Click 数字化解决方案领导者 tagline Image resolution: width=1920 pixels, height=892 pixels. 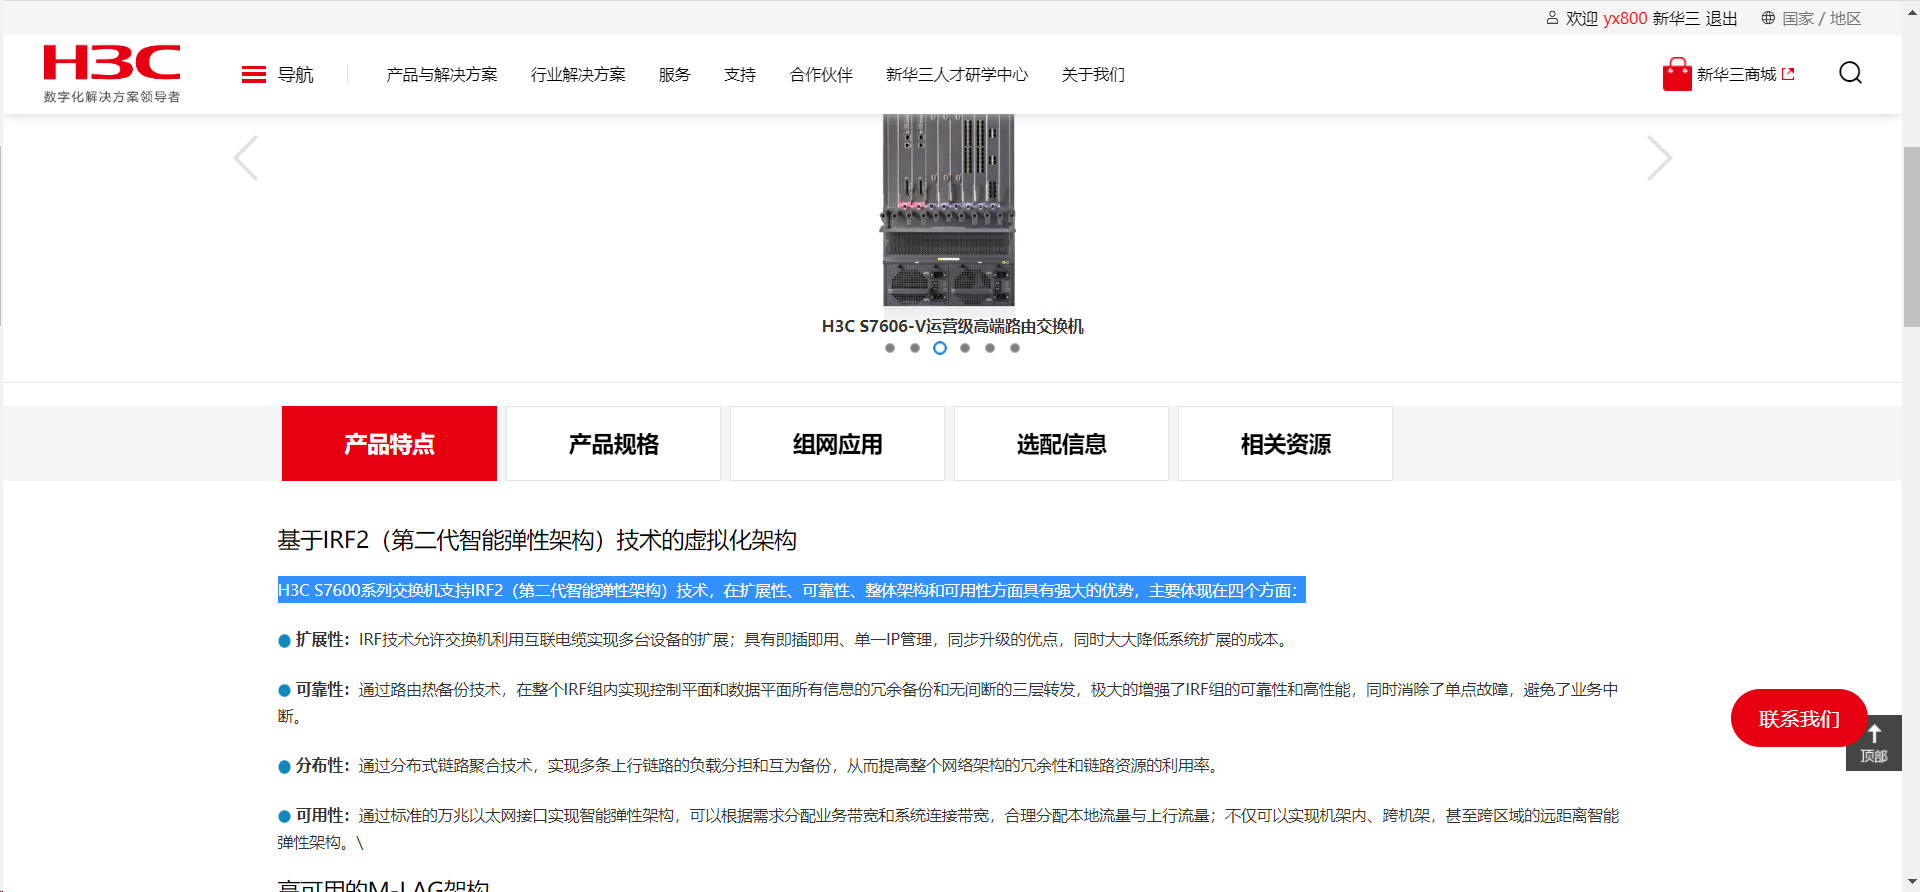pos(112,97)
